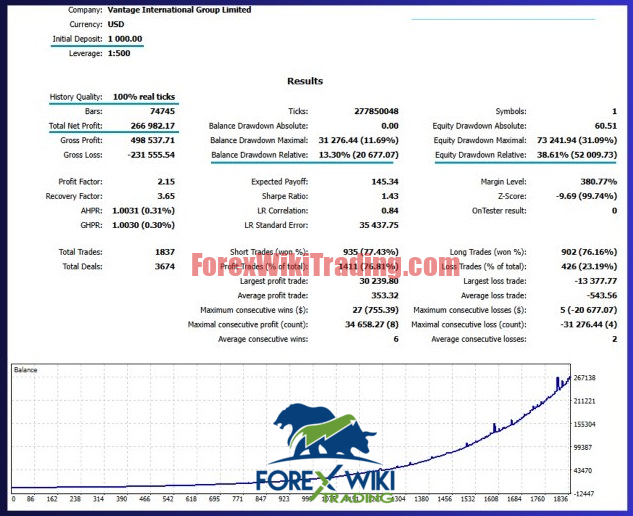
Task: Select Initial Deposit value 1 000.00
Action: pyautogui.click(x=125, y=39)
